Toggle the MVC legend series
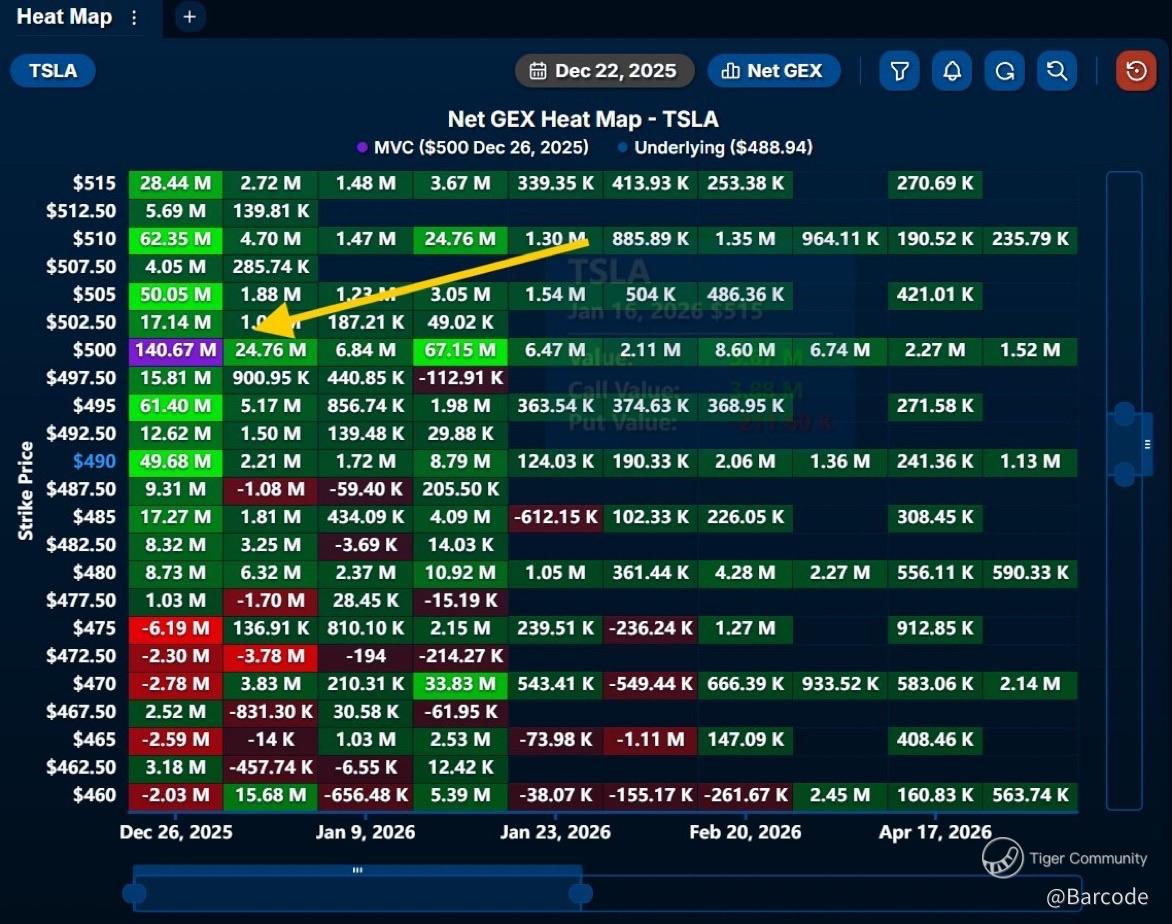Viewport: 1172px width, 924px height. click(x=472, y=147)
